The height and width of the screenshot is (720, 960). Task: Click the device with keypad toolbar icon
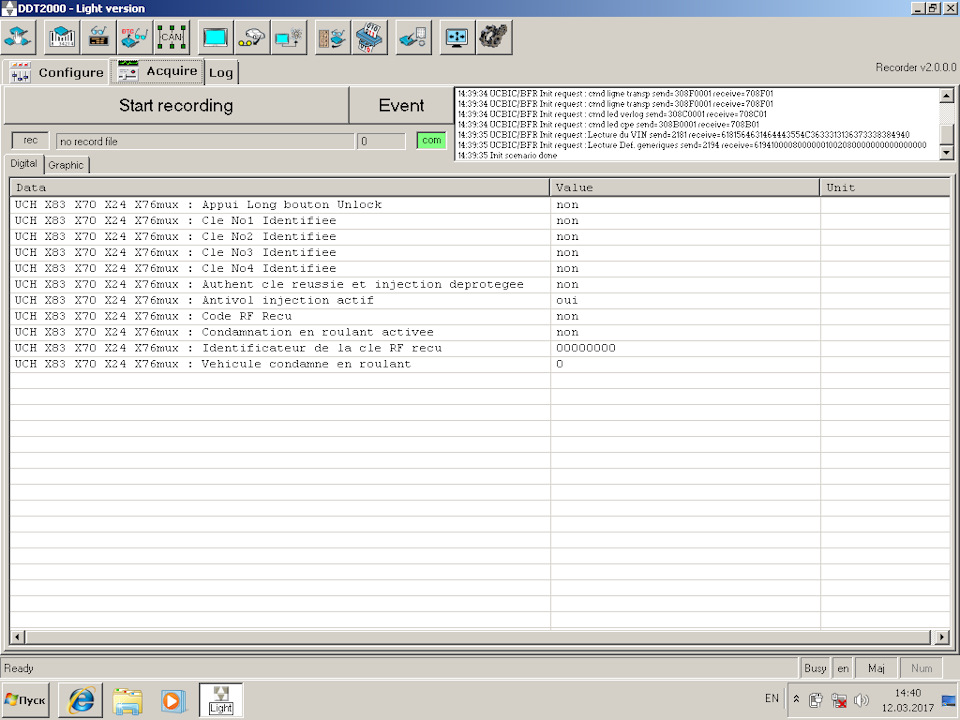point(413,37)
